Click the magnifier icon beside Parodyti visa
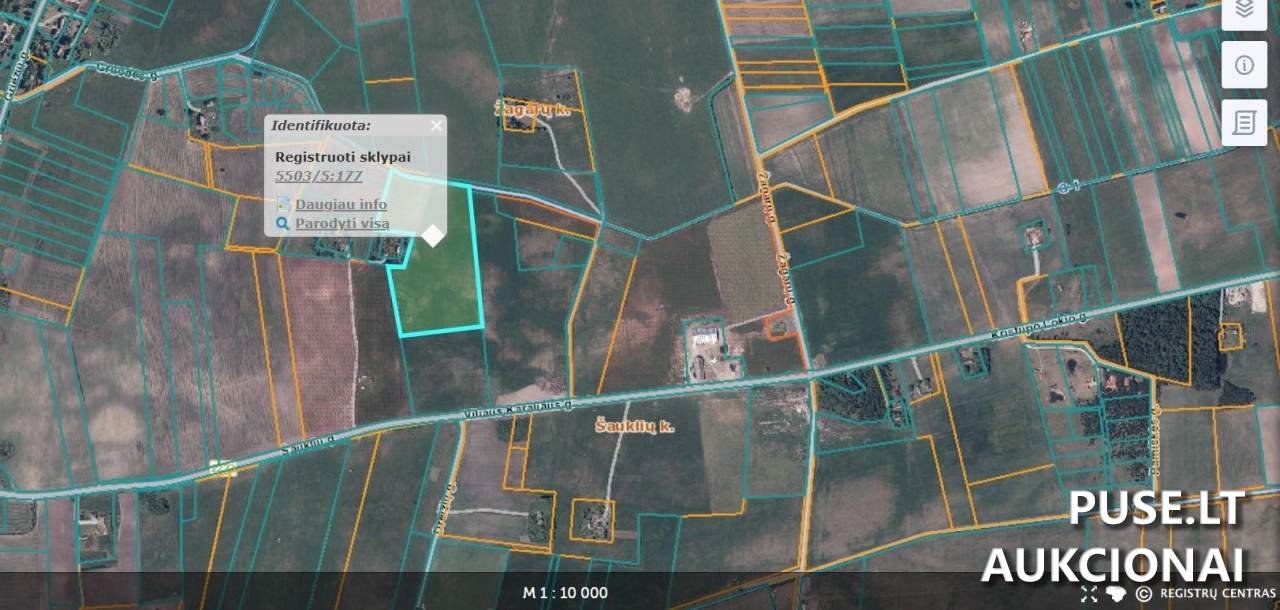 (x=283, y=224)
